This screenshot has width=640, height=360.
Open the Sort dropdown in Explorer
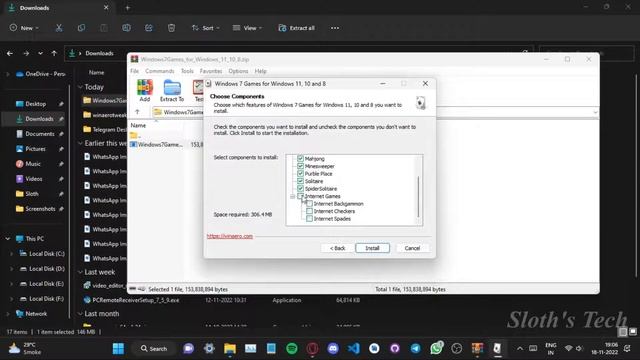(206, 28)
